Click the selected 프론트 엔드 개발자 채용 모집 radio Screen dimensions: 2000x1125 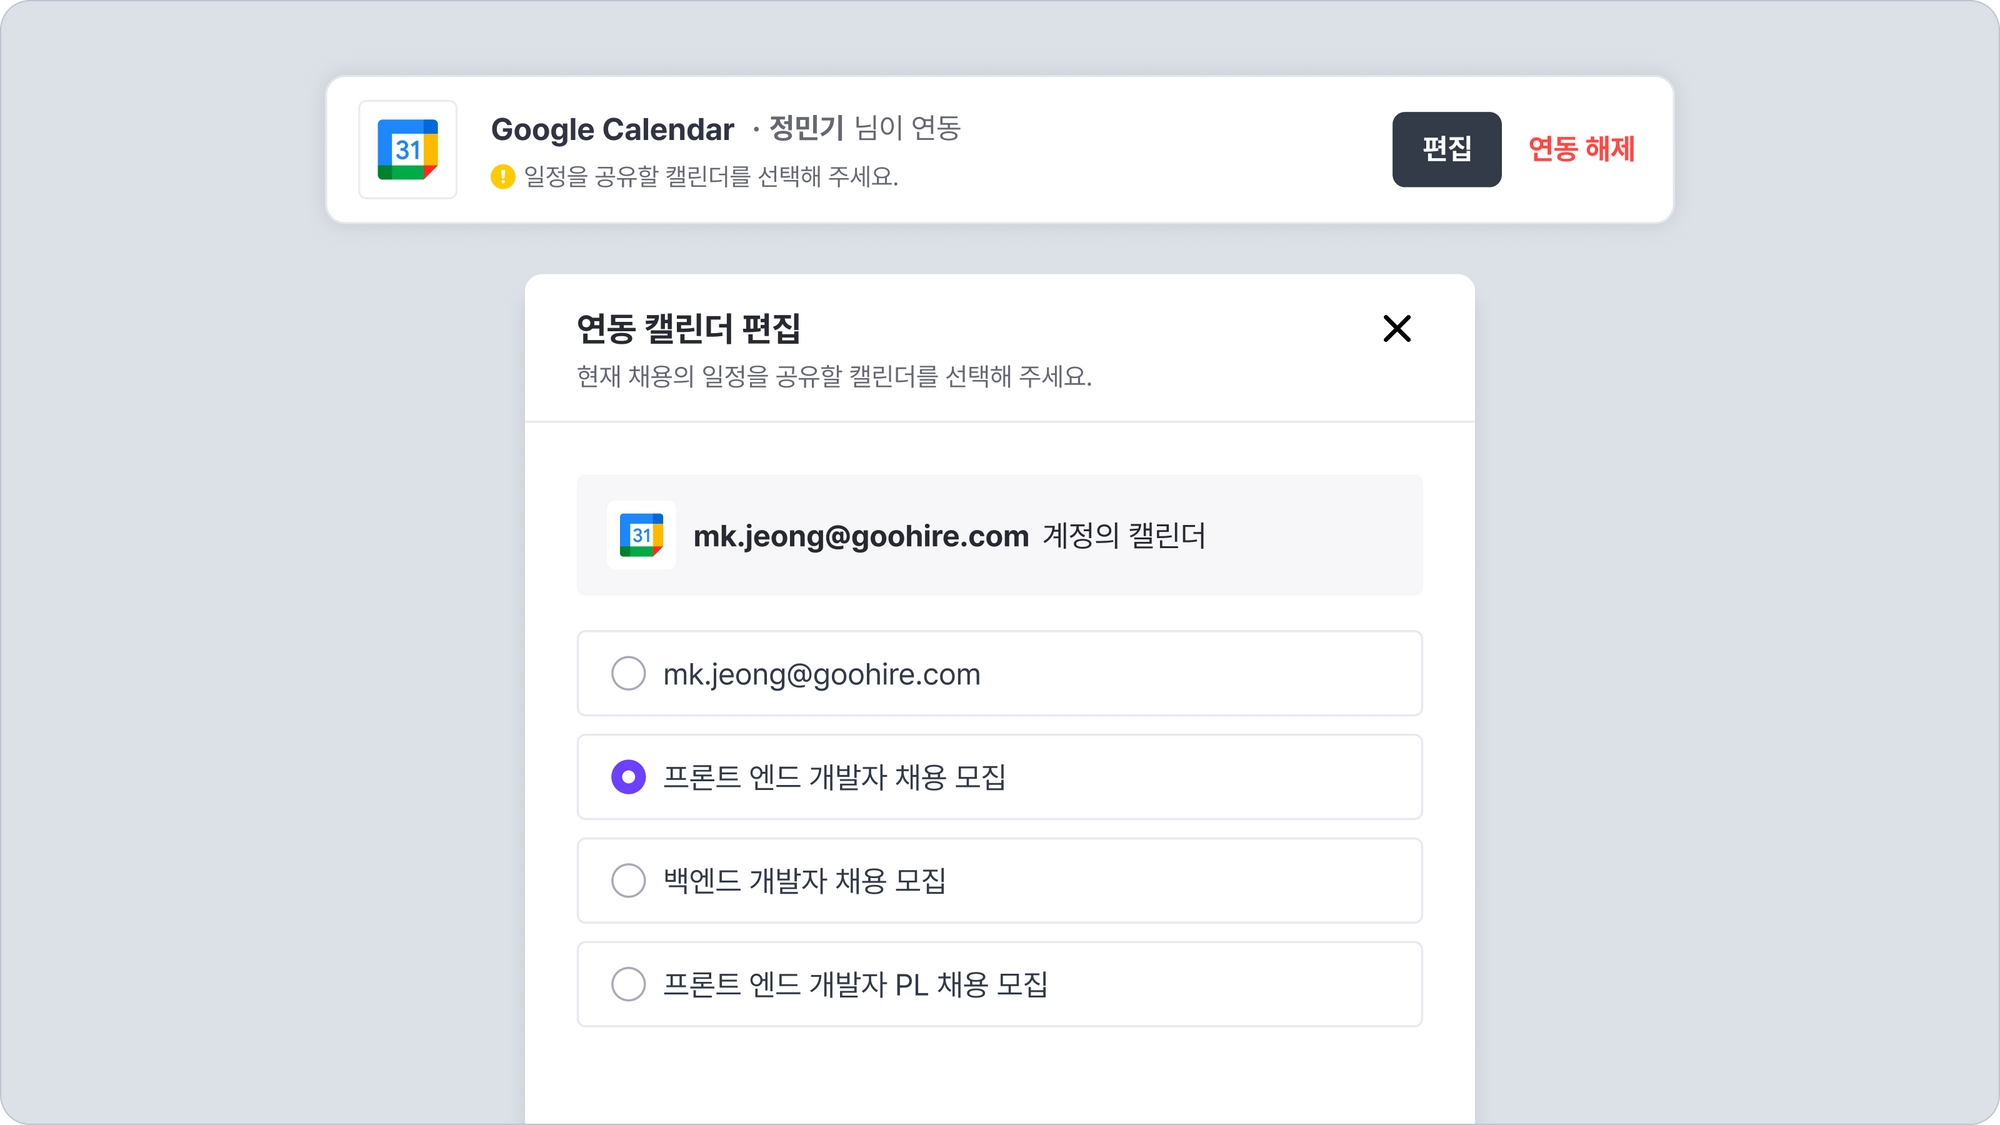click(628, 777)
